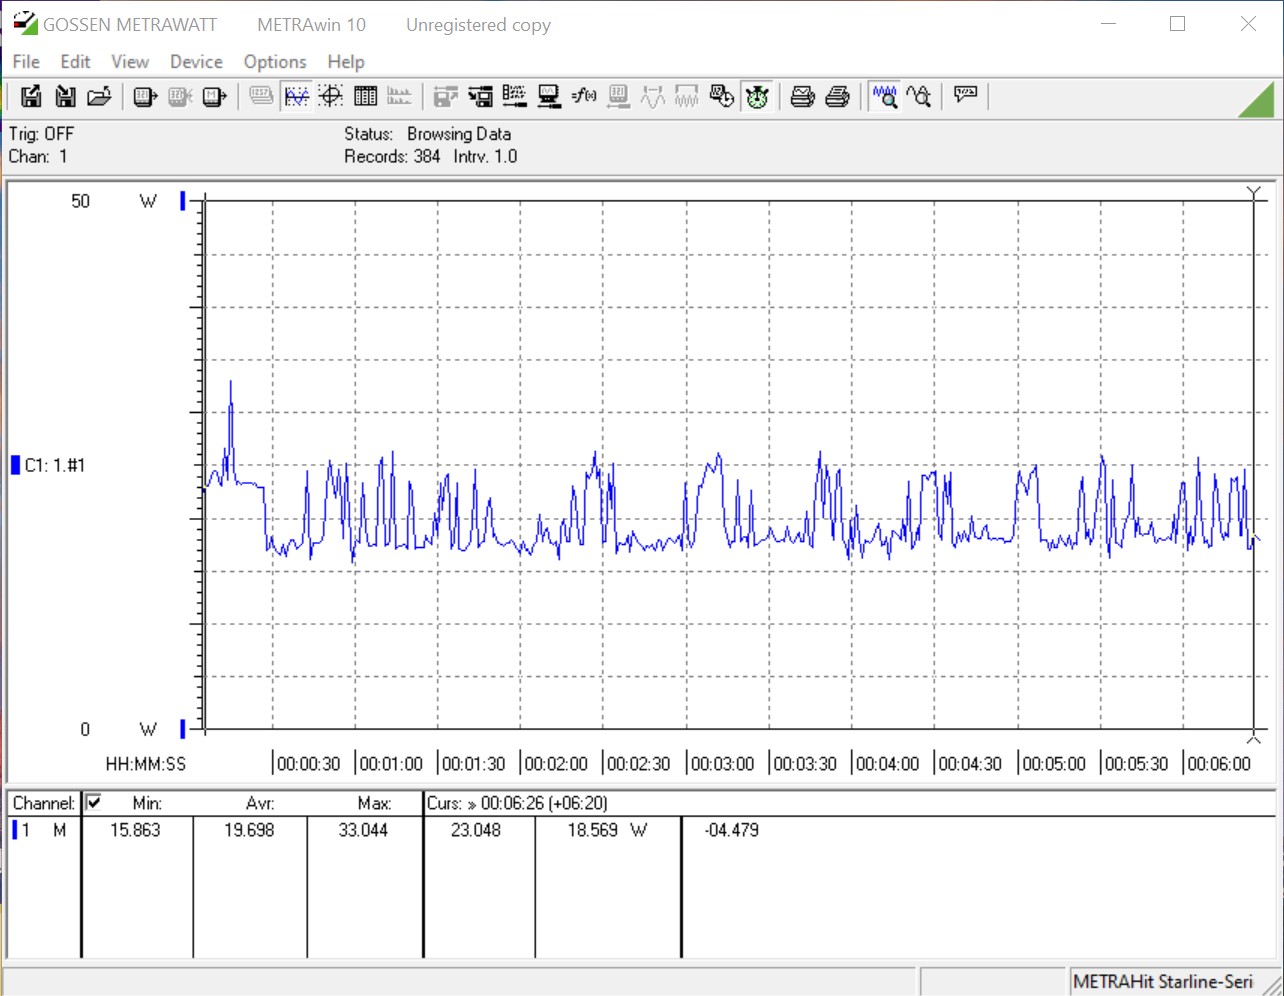The width and height of the screenshot is (1284, 996).
Task: Click the first meter display icon with arrow
Action: (x=146, y=96)
